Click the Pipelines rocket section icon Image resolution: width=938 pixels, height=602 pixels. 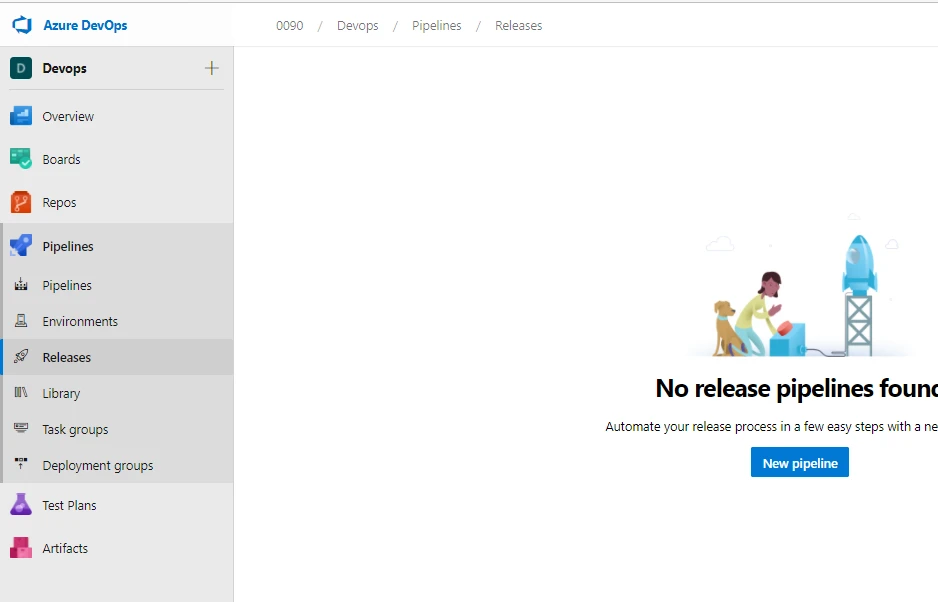(21, 246)
